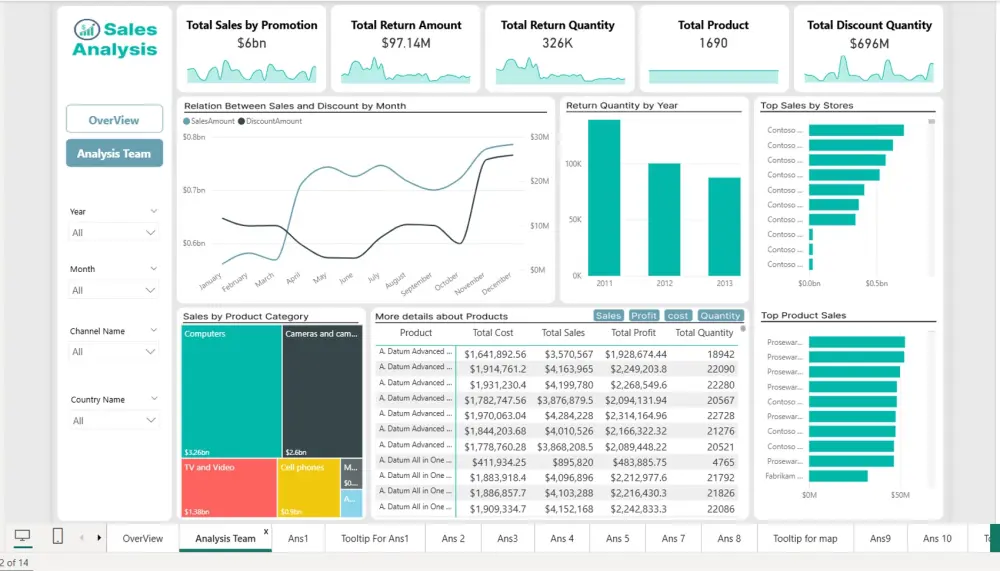Switch to mobile layout view icon
Viewport: 1000px width, 571px height.
click(57, 537)
